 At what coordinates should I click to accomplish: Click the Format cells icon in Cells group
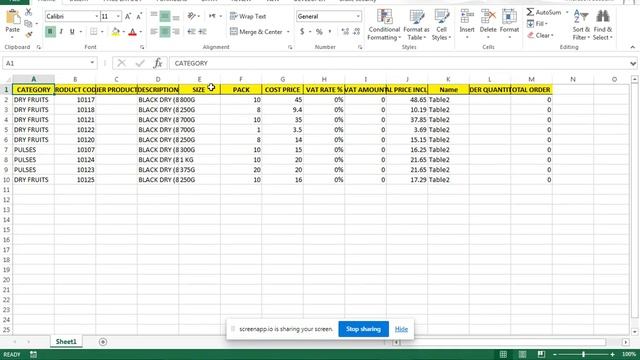(x=509, y=17)
